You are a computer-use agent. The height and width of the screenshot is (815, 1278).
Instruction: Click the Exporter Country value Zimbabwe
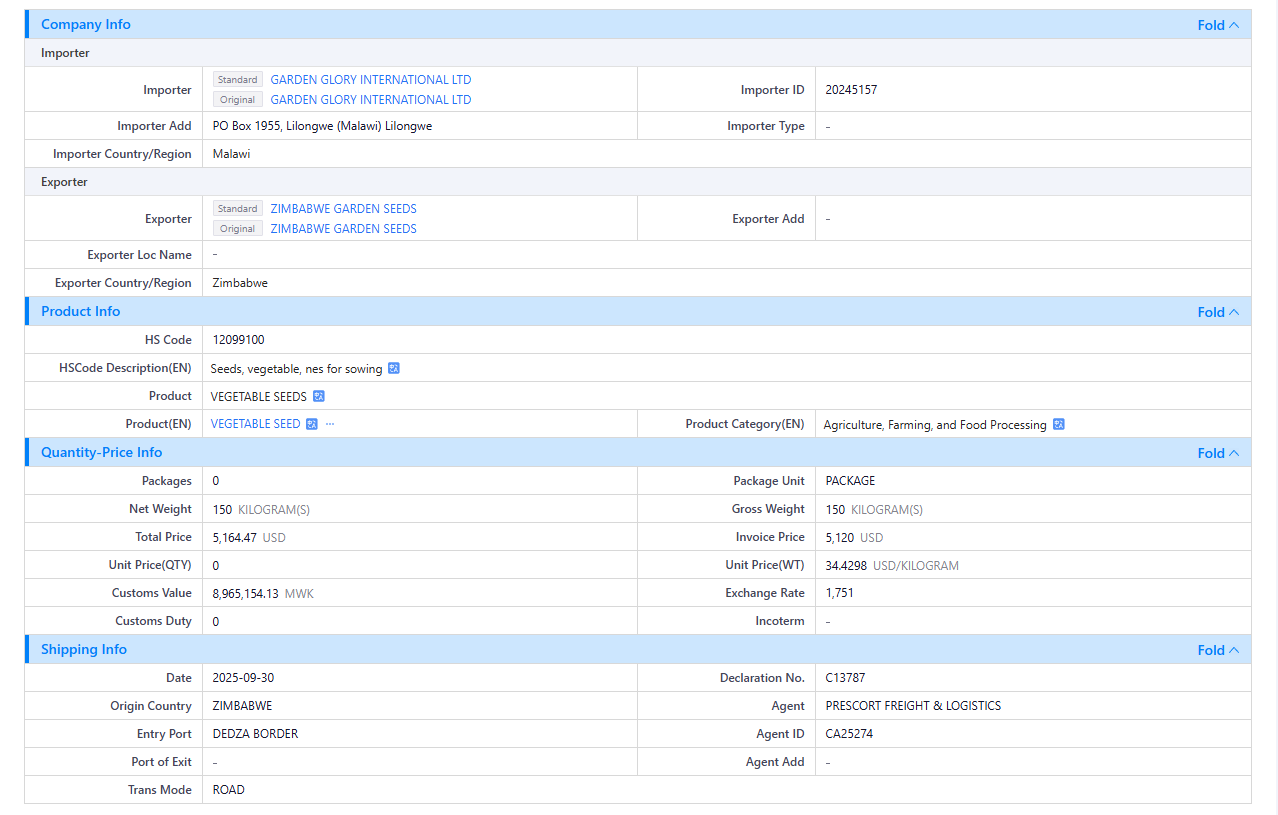[x=241, y=283]
